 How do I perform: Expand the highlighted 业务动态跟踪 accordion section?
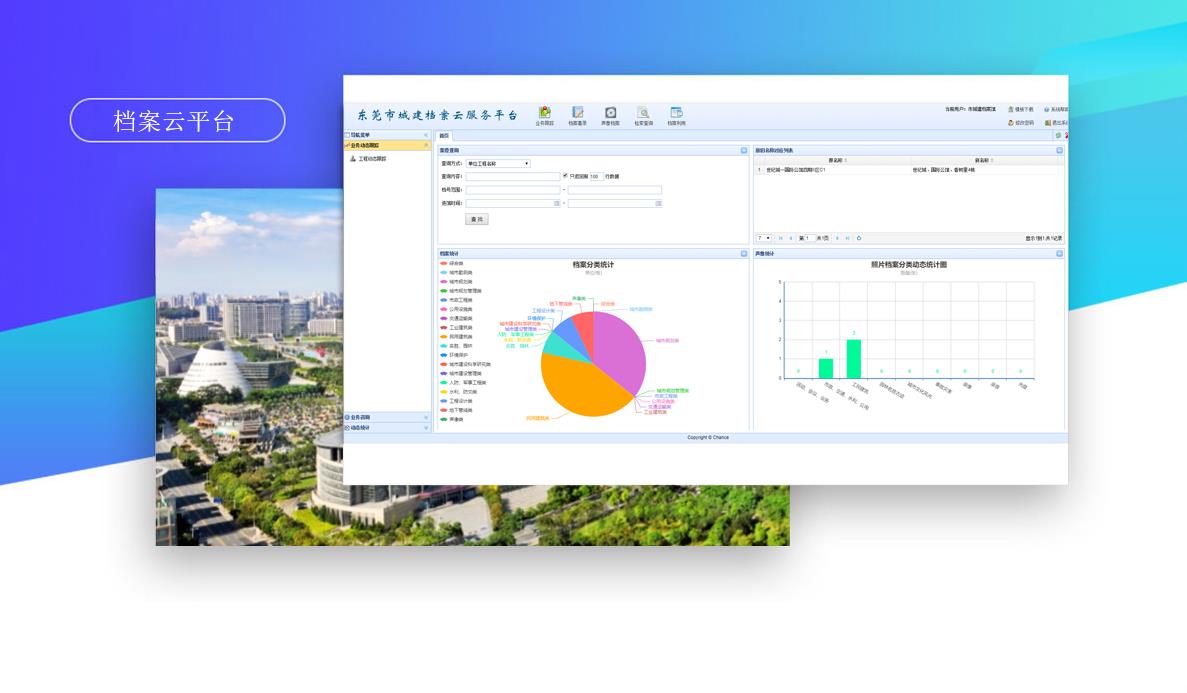[387, 145]
